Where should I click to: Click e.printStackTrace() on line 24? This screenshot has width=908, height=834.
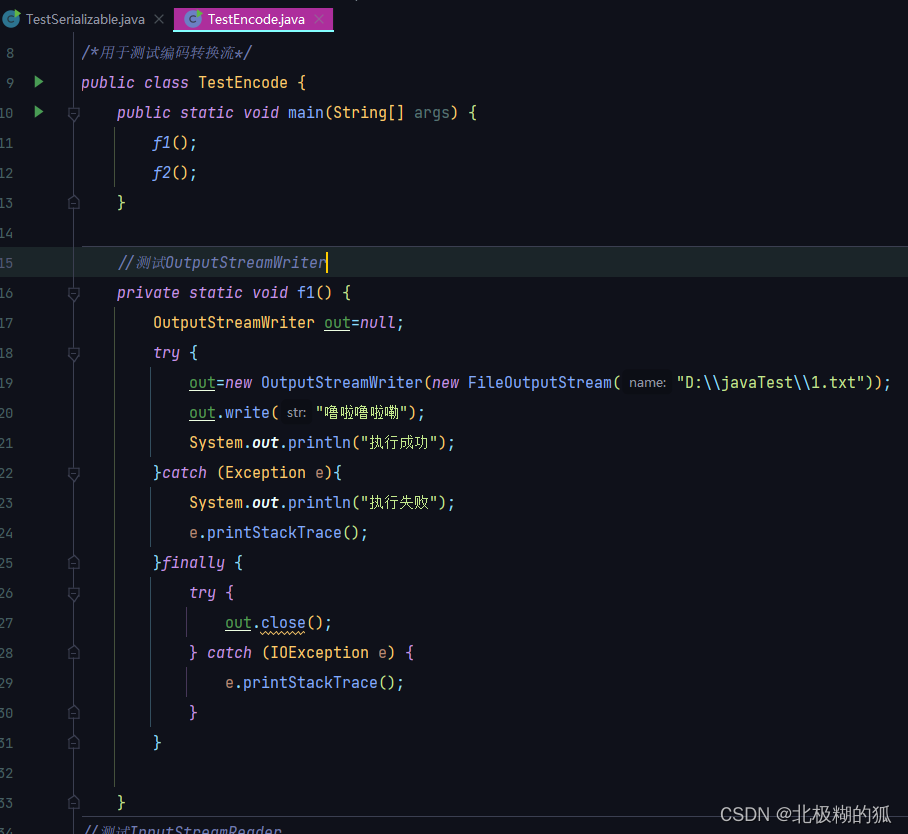[279, 532]
